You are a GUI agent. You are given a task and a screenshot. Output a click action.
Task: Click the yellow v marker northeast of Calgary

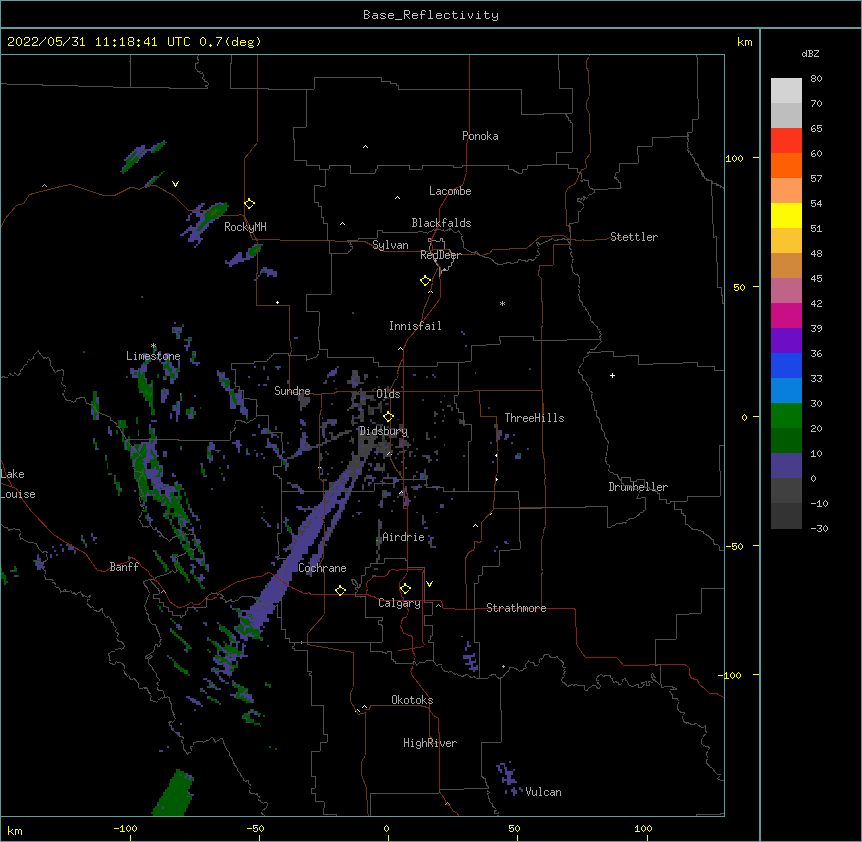click(429, 584)
